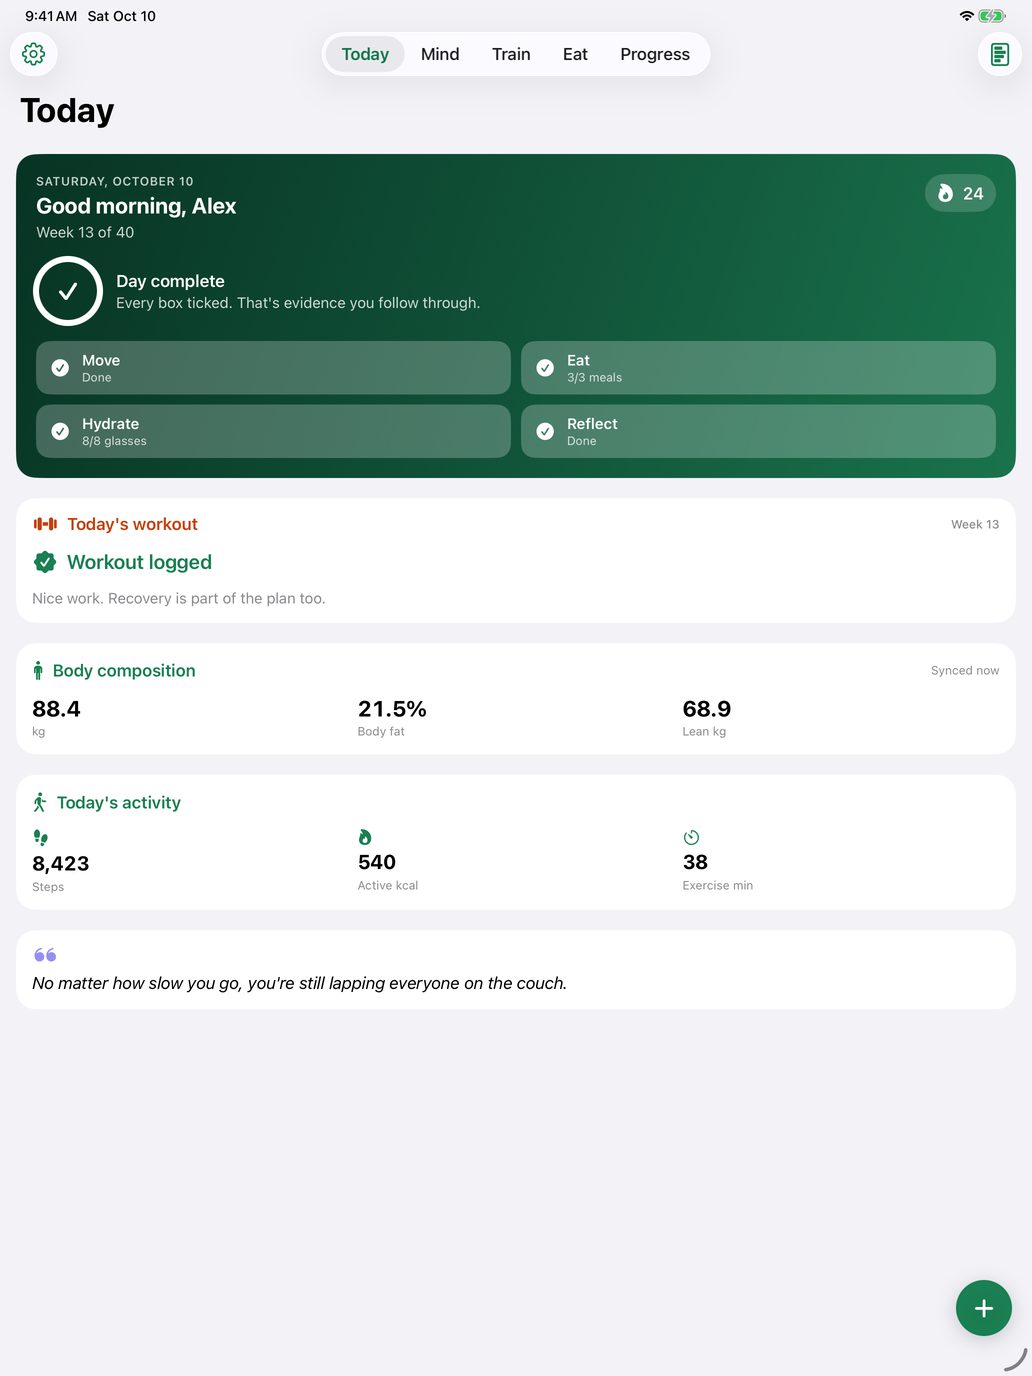Open the Today's activity header
This screenshot has height=1376, width=1032.
tap(119, 803)
